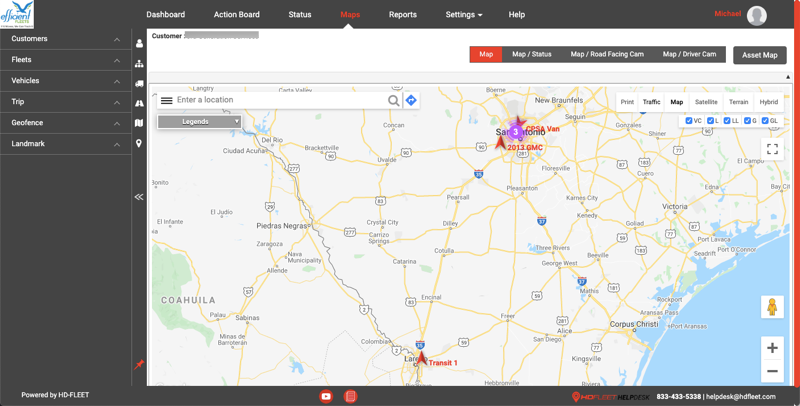Screen dimensions: 800x406
Task: Zoom out the map with minus
Action: [x=772, y=371]
